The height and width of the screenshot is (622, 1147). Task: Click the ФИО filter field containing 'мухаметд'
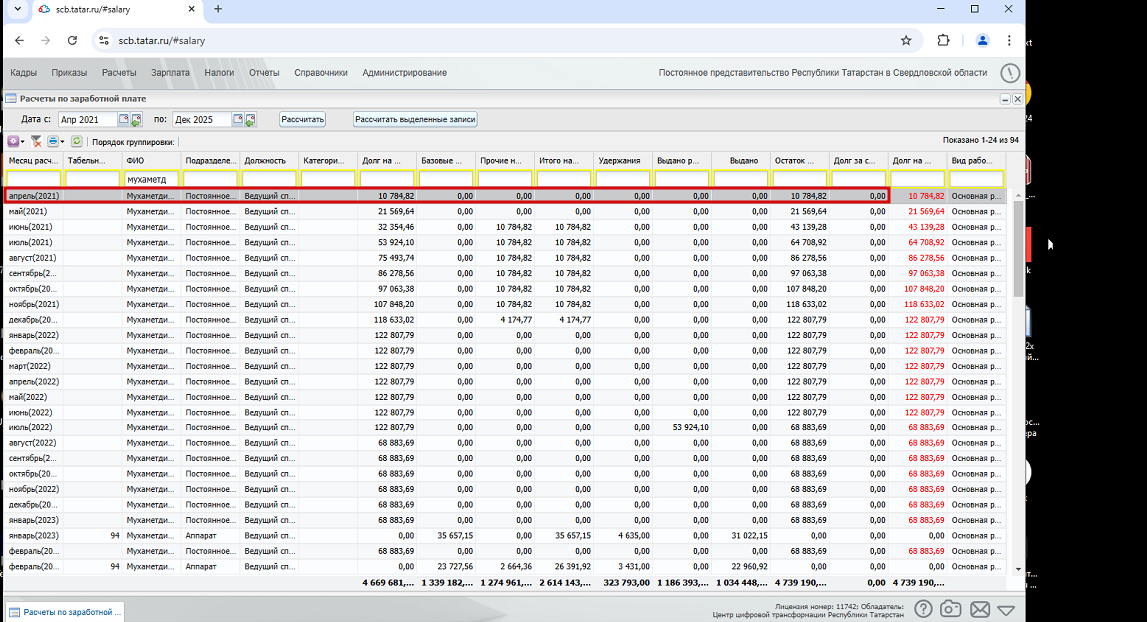pos(150,179)
